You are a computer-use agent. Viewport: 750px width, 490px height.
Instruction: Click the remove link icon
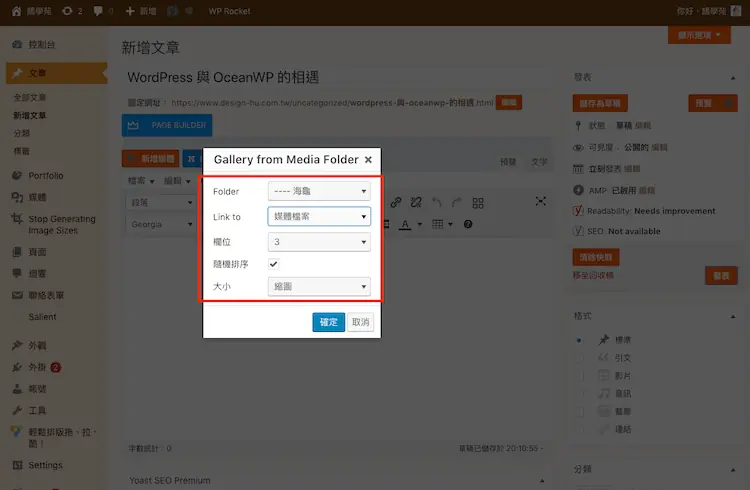(416, 202)
